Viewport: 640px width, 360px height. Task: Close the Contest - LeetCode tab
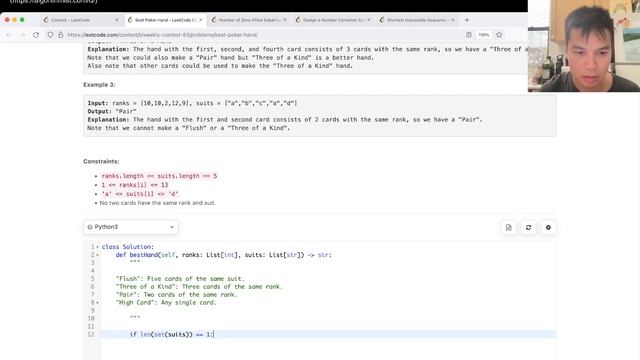(117, 20)
